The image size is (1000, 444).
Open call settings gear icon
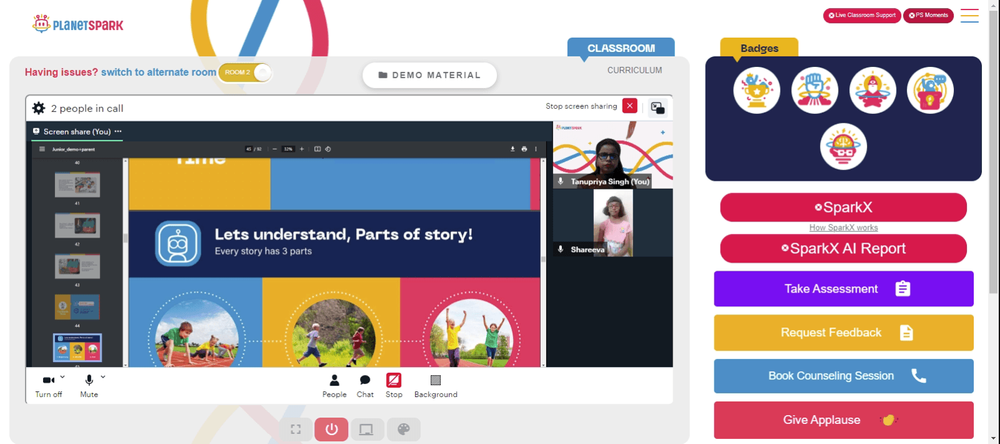click(38, 108)
